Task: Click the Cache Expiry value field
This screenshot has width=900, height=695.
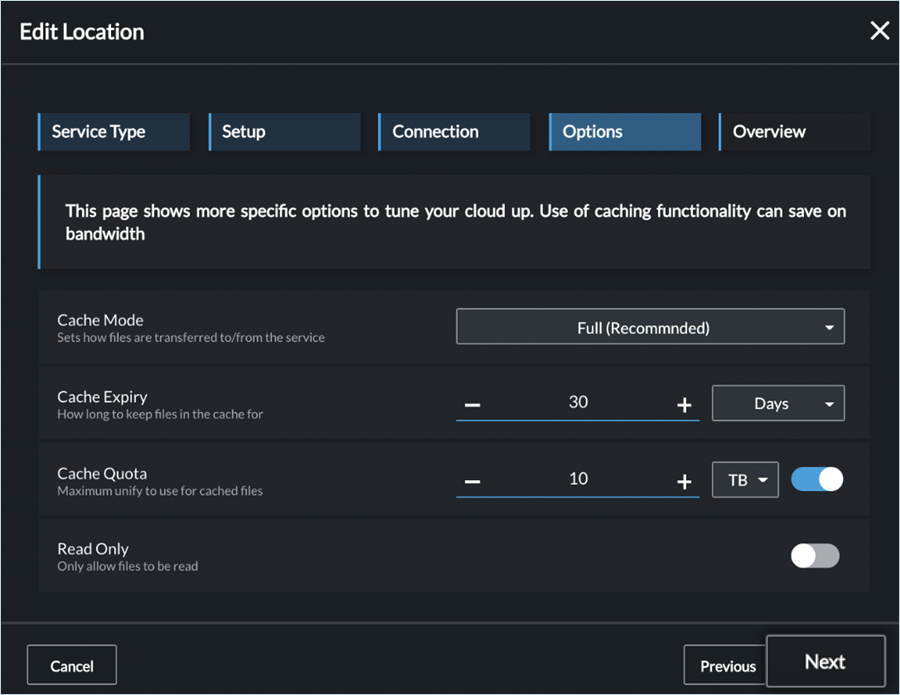Action: [x=578, y=403]
